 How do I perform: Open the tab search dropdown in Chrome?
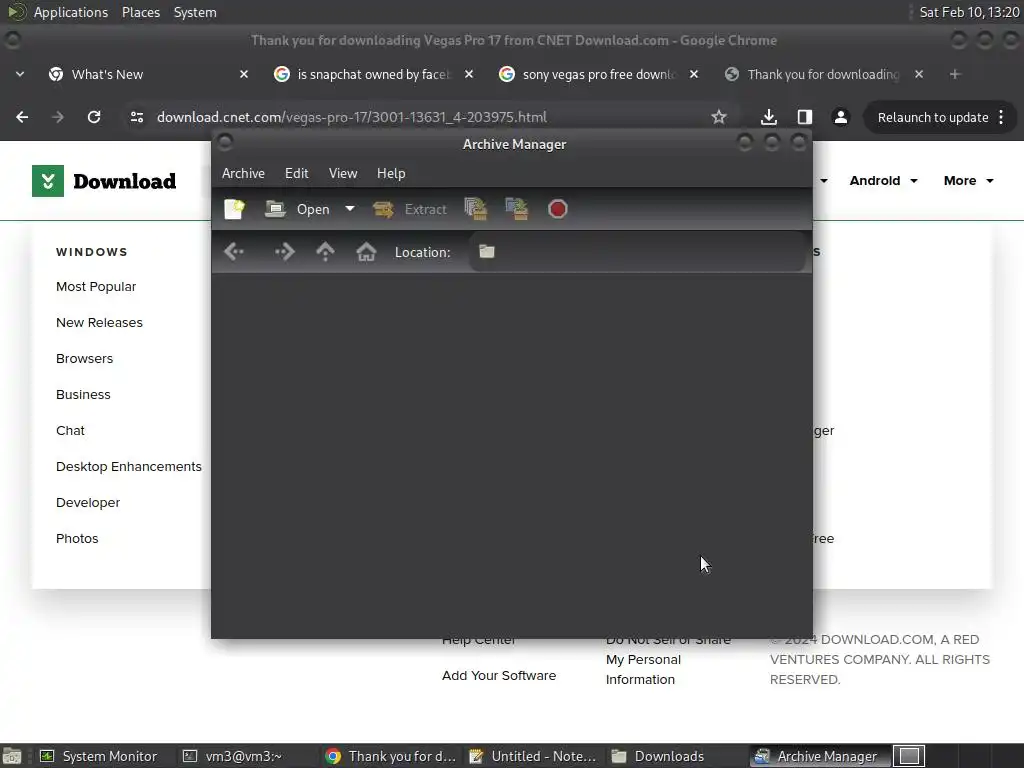[x=20, y=74]
